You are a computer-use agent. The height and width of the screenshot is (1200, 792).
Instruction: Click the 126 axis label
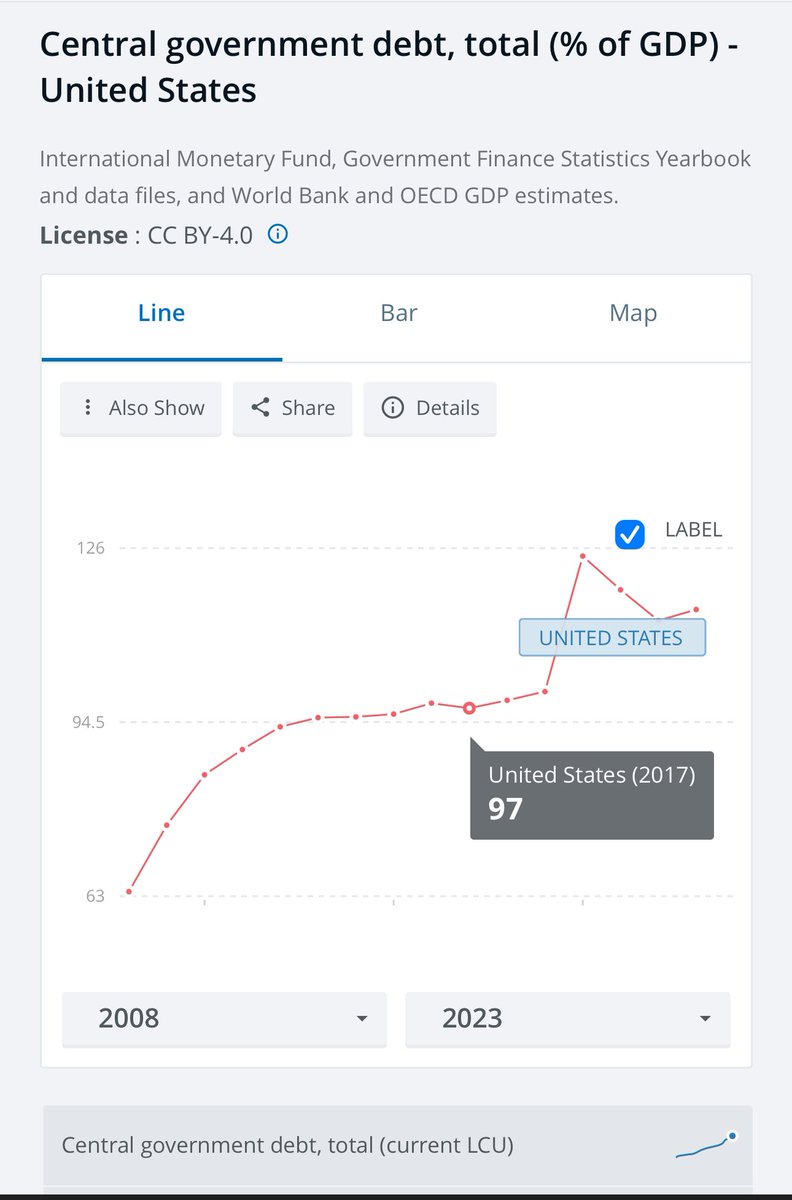[89, 548]
